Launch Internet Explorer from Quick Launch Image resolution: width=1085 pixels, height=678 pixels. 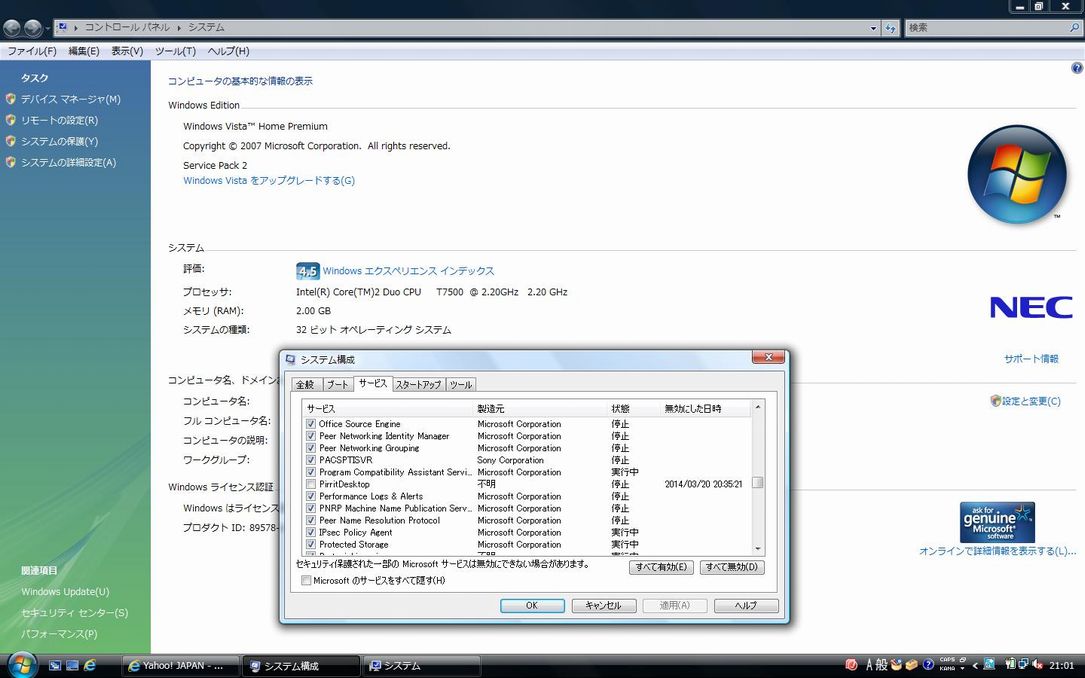[x=90, y=666]
